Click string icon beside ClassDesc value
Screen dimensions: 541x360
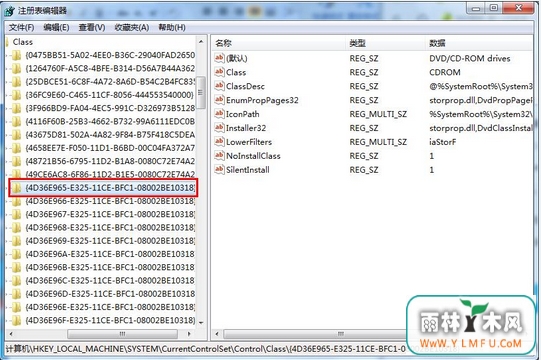(219, 86)
